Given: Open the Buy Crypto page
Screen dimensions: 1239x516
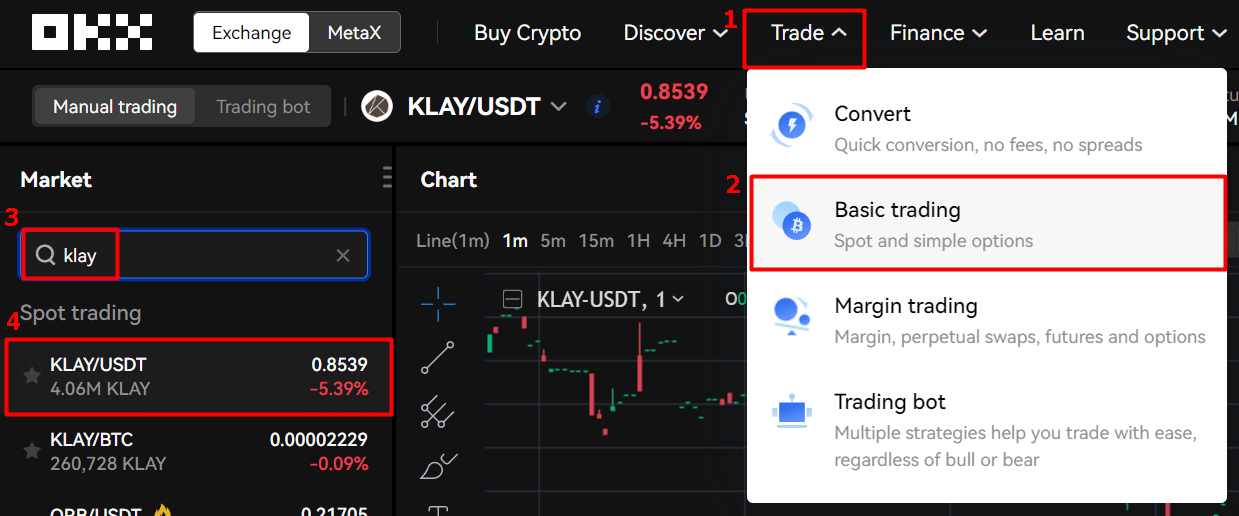Looking at the screenshot, I should [527, 33].
